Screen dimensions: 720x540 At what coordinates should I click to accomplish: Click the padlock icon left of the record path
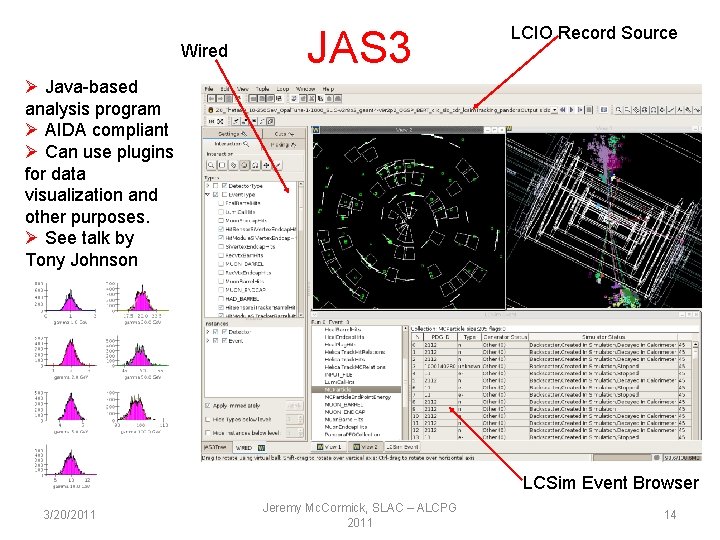click(210, 110)
